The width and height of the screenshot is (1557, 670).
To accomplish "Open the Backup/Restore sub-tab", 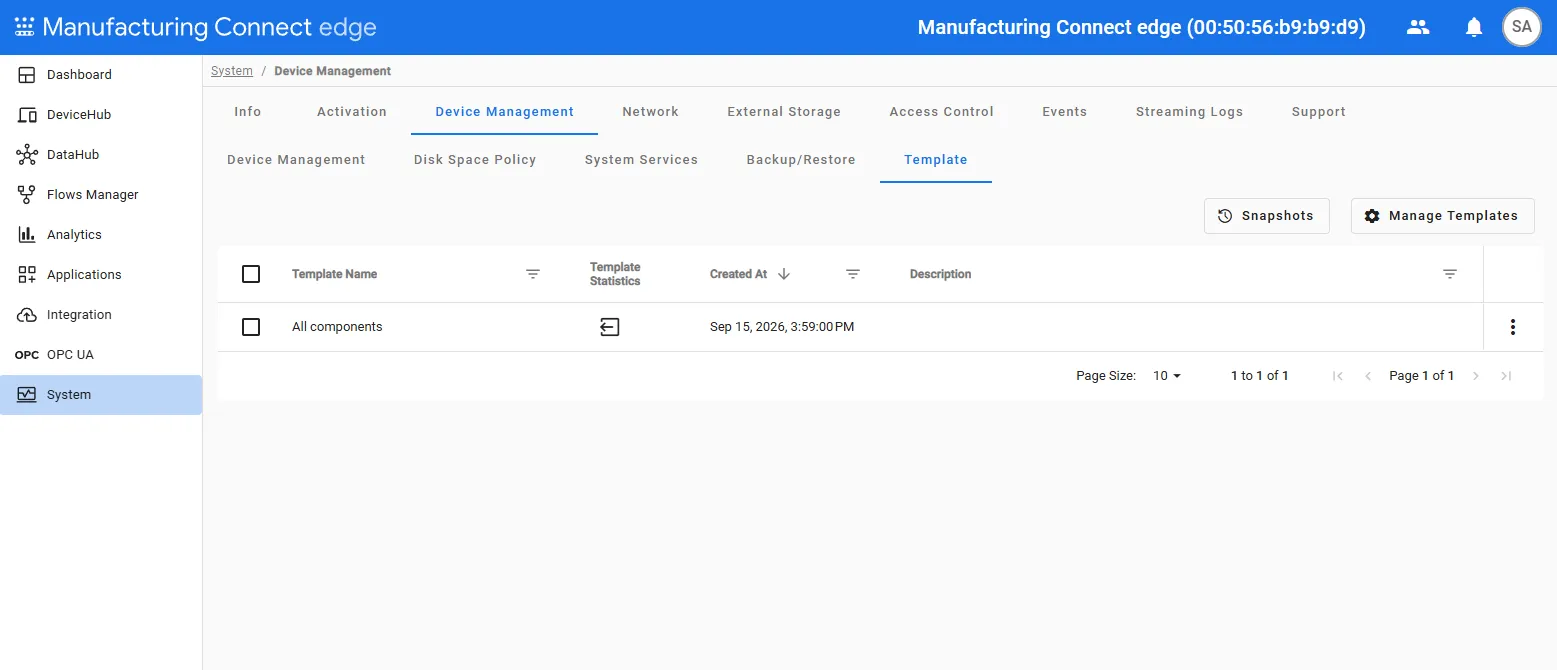I will click(801, 160).
